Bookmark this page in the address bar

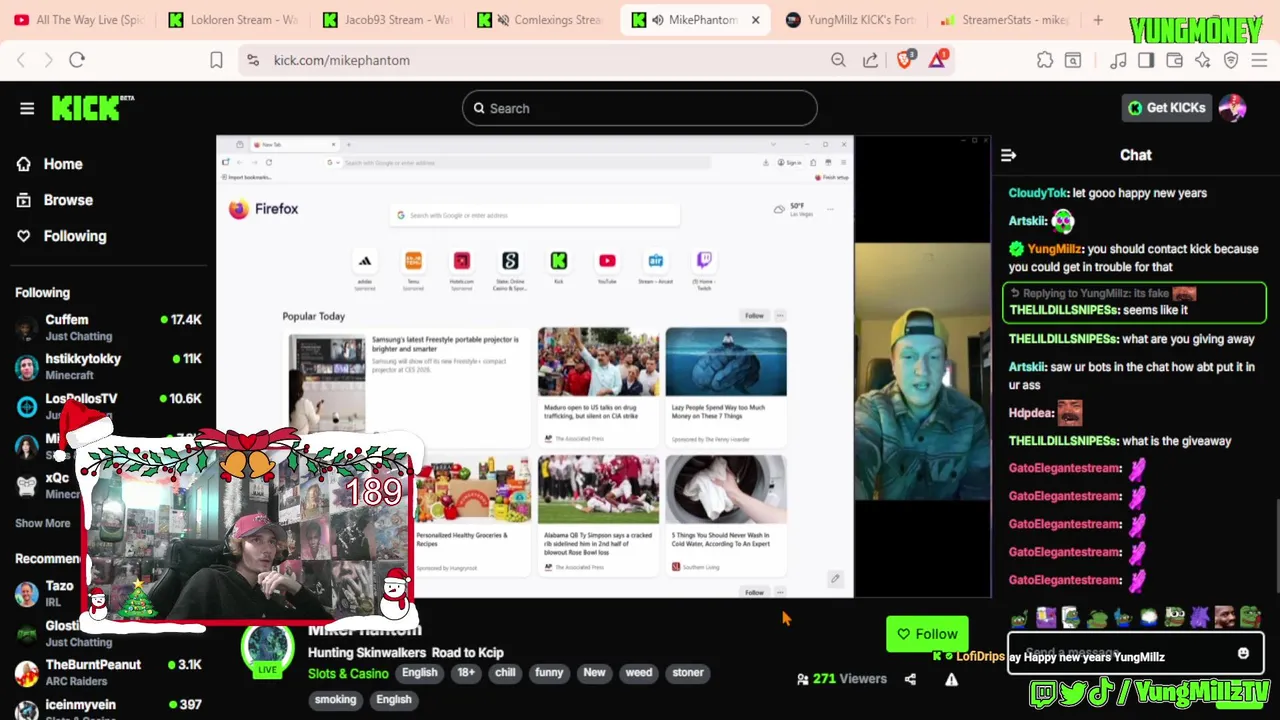pyautogui.click(x=216, y=60)
